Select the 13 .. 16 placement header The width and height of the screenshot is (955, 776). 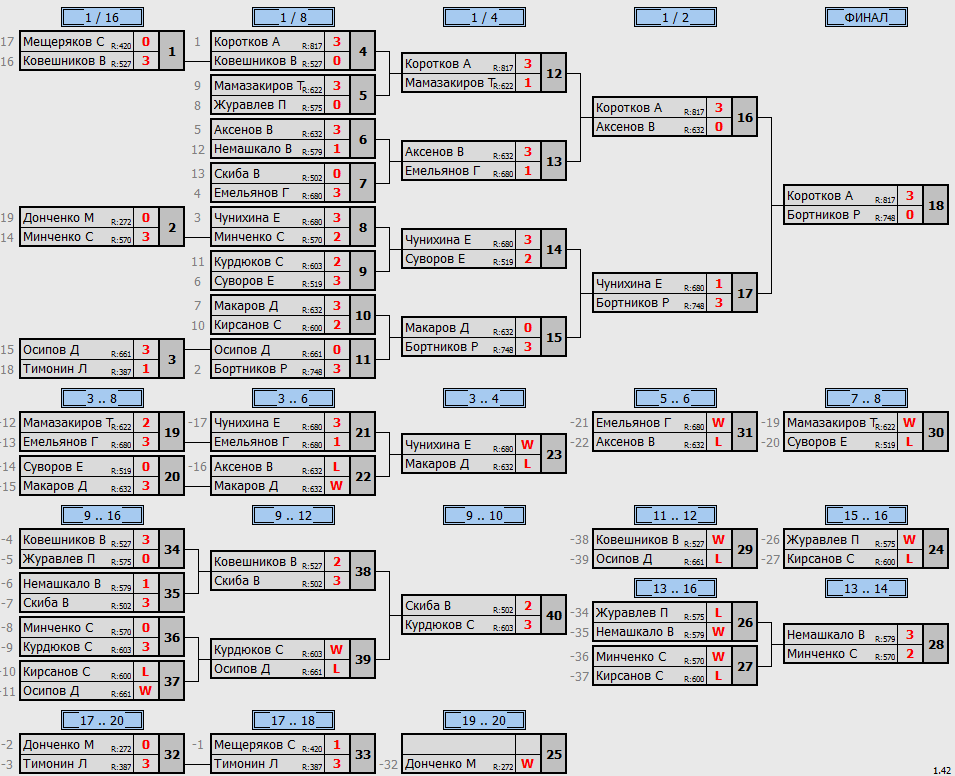(x=675, y=588)
